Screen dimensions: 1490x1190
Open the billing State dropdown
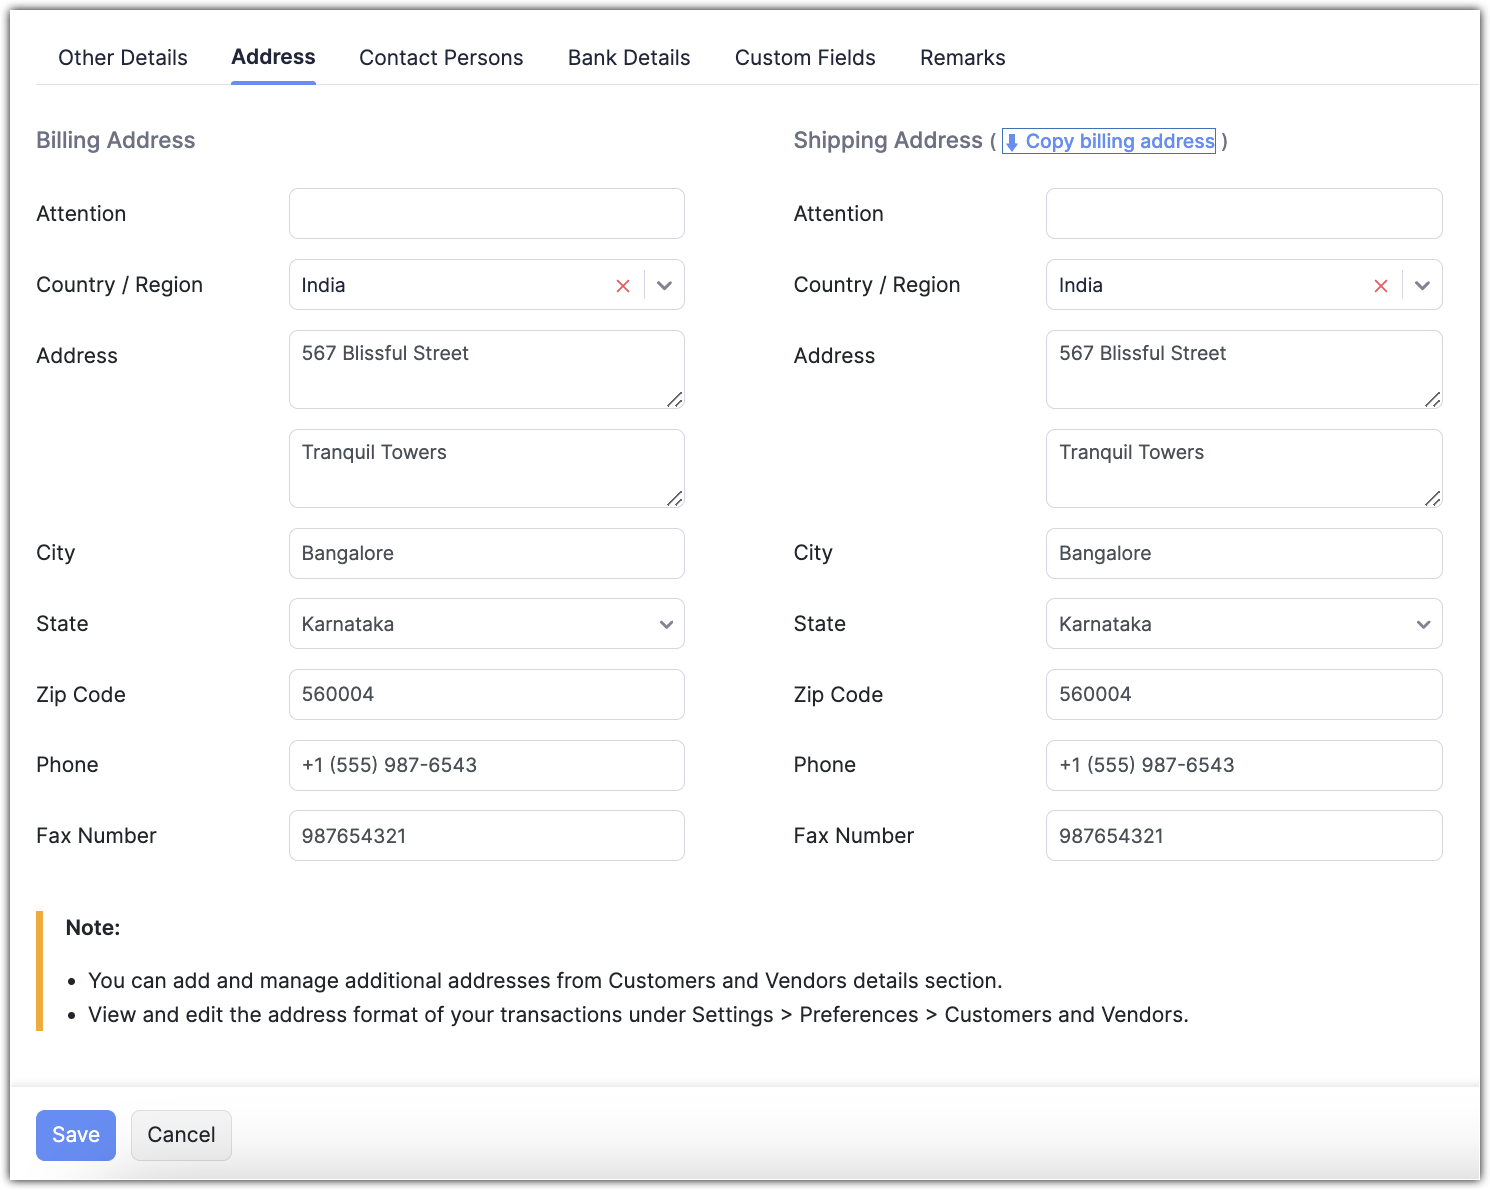click(486, 624)
